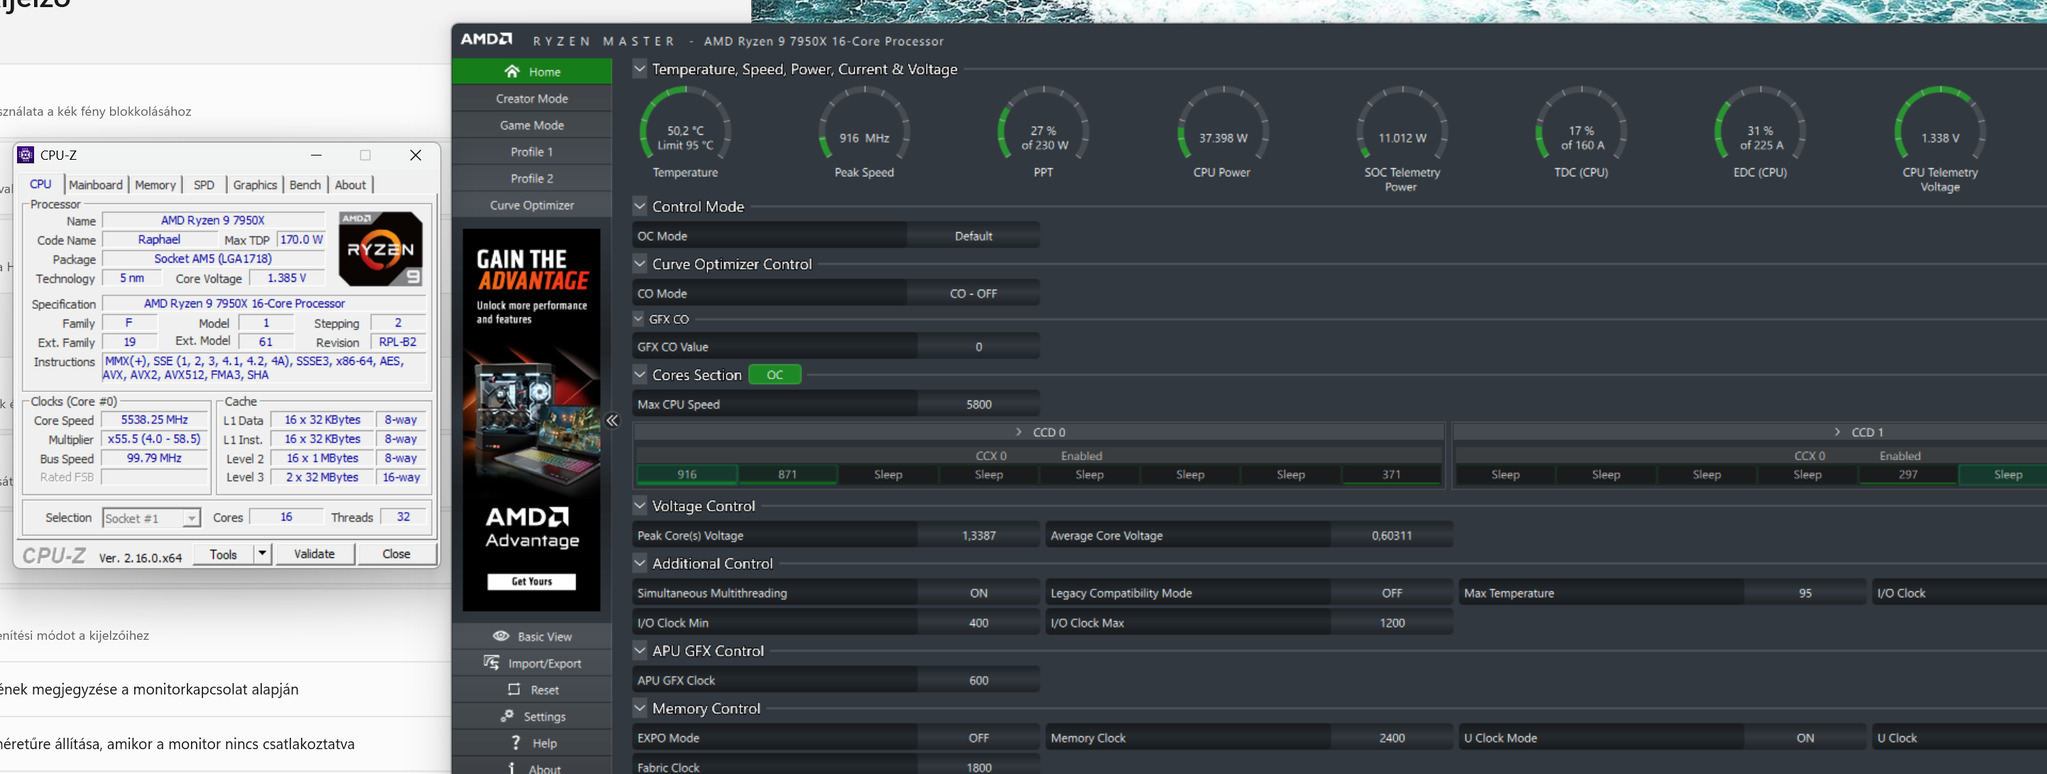Toggle EXPO Mode OFF value
This screenshot has width=2047, height=774.
point(978,738)
